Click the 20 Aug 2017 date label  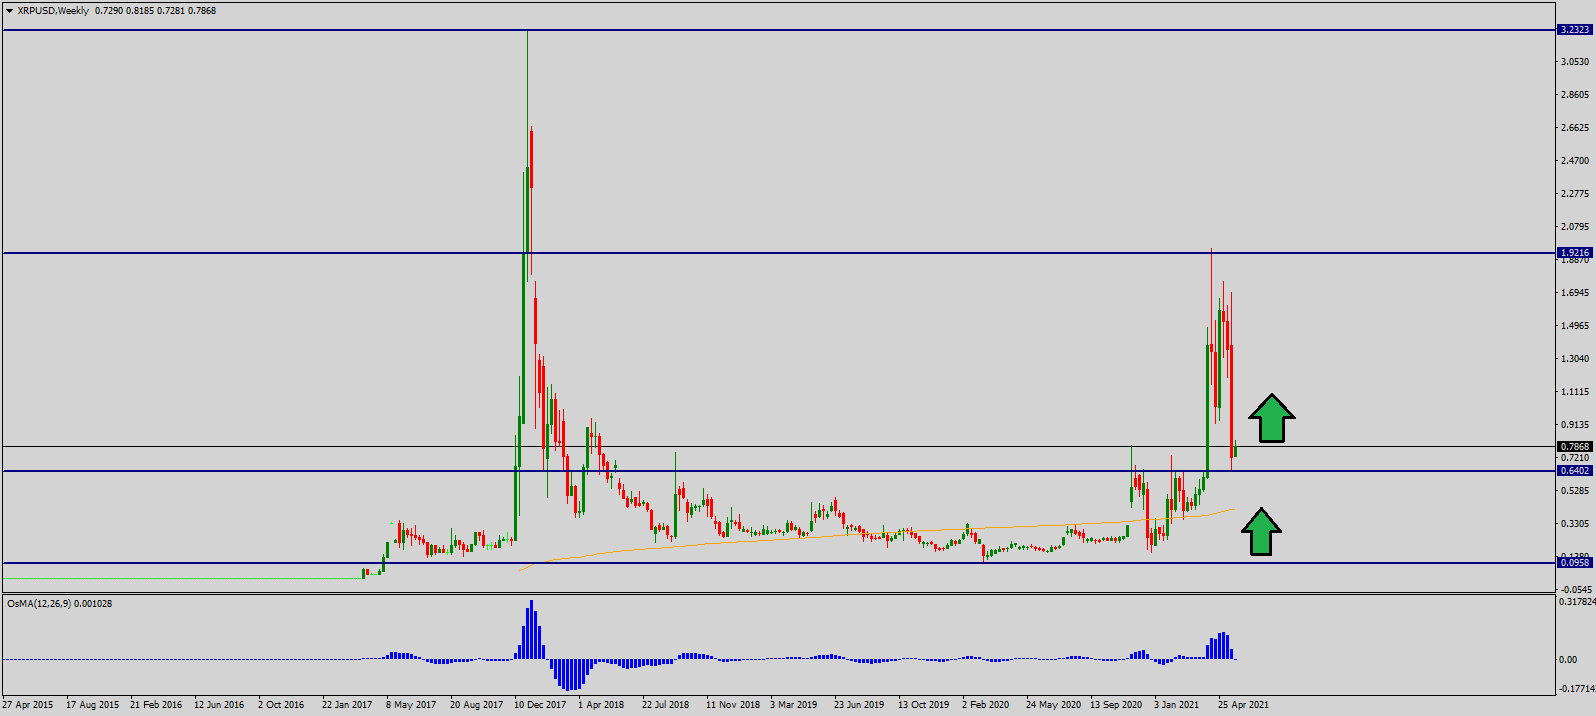pyautogui.click(x=476, y=705)
